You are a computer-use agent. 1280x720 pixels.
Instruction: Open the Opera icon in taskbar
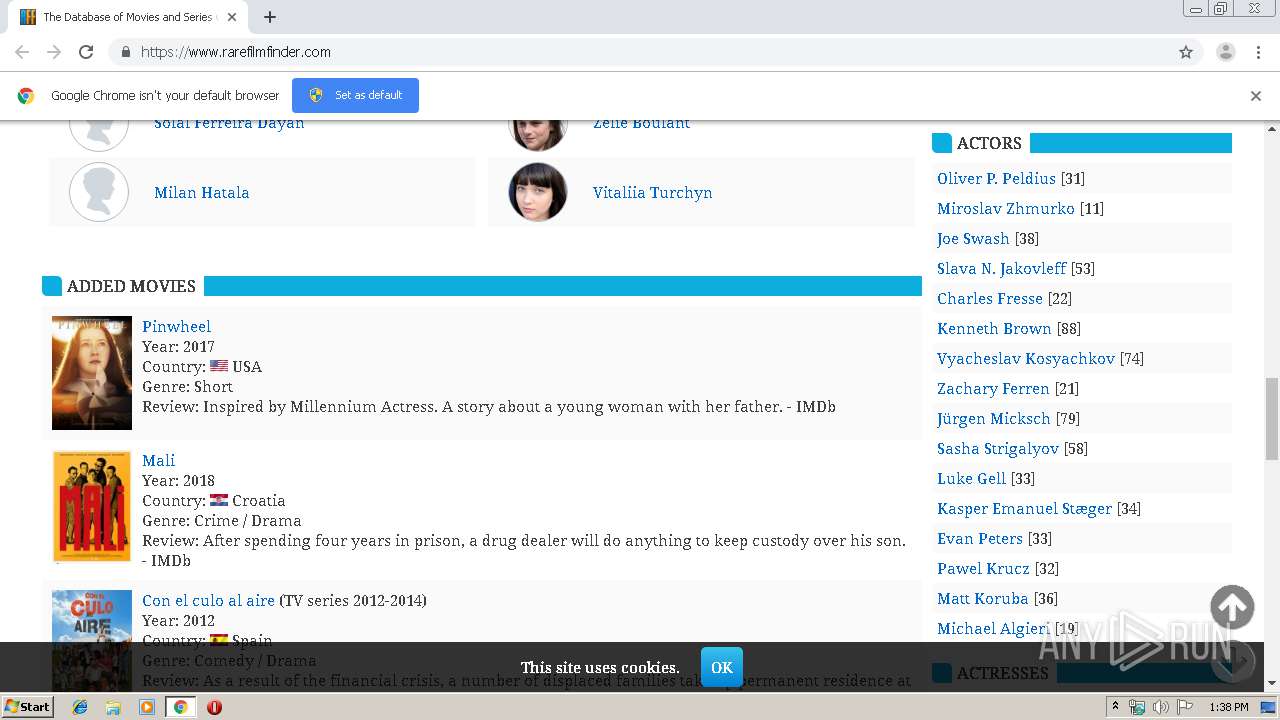point(214,707)
